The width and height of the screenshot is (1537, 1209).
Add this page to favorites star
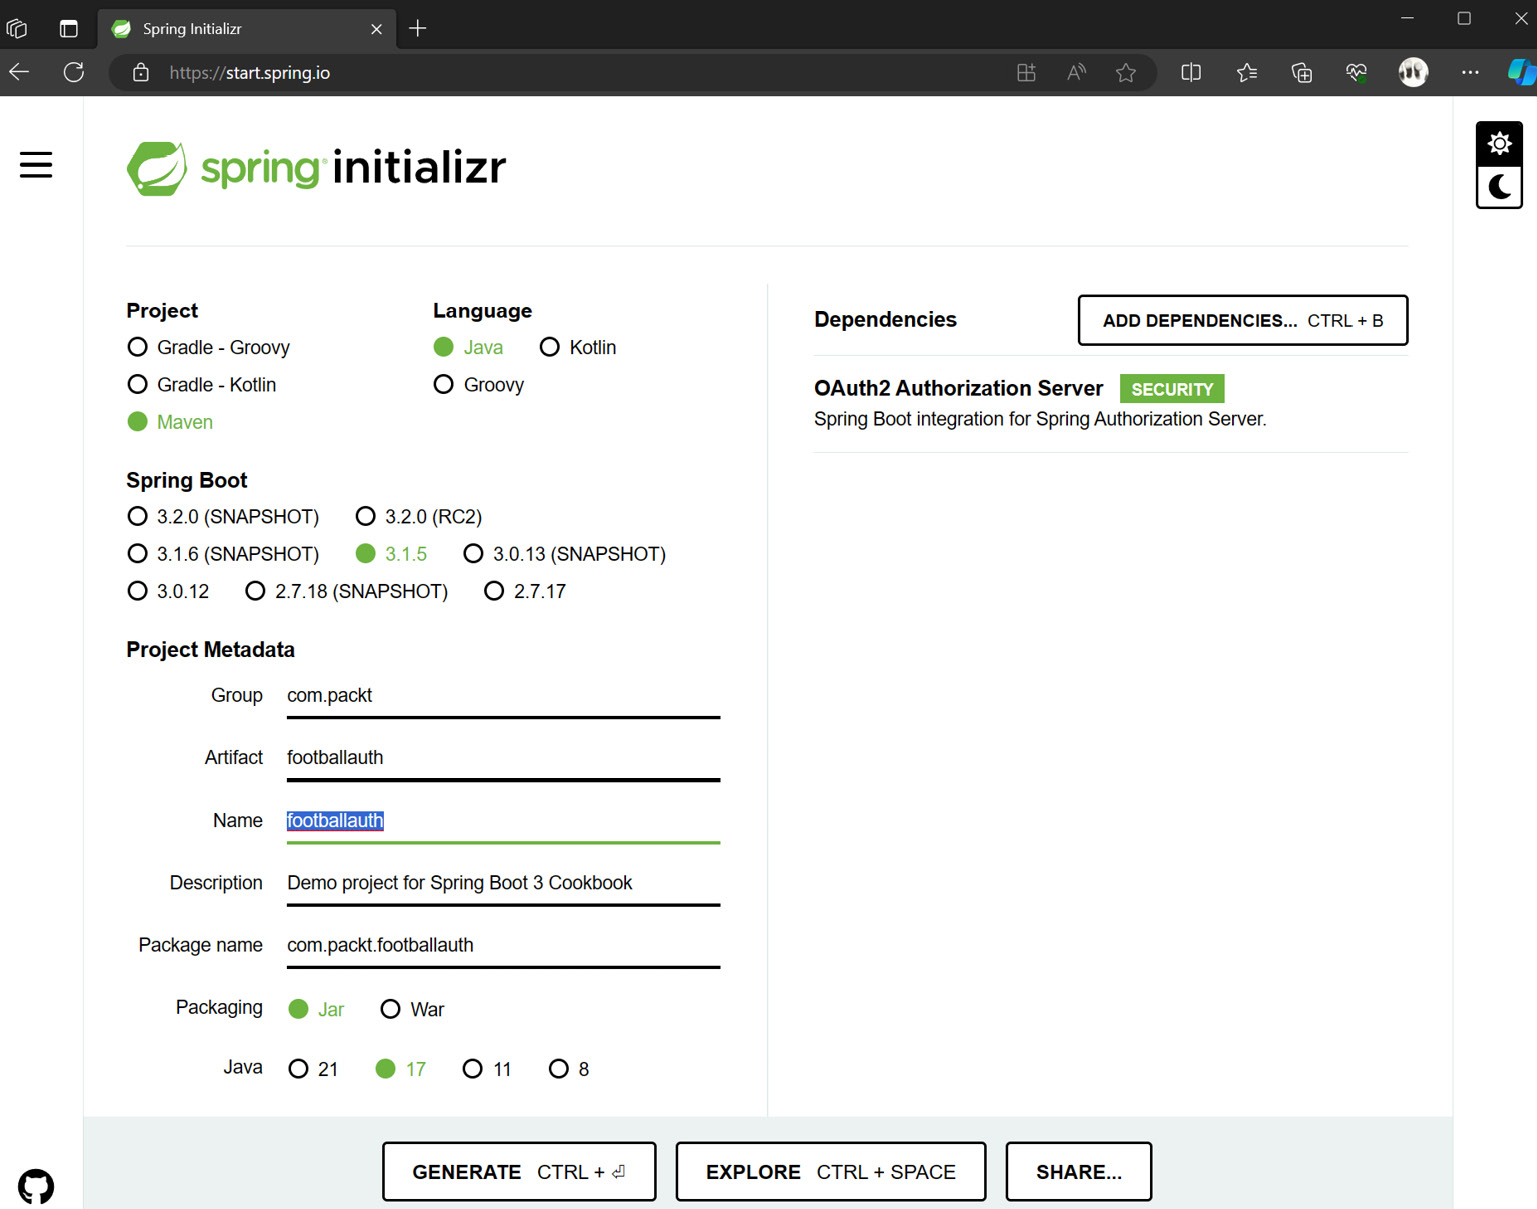(1126, 72)
